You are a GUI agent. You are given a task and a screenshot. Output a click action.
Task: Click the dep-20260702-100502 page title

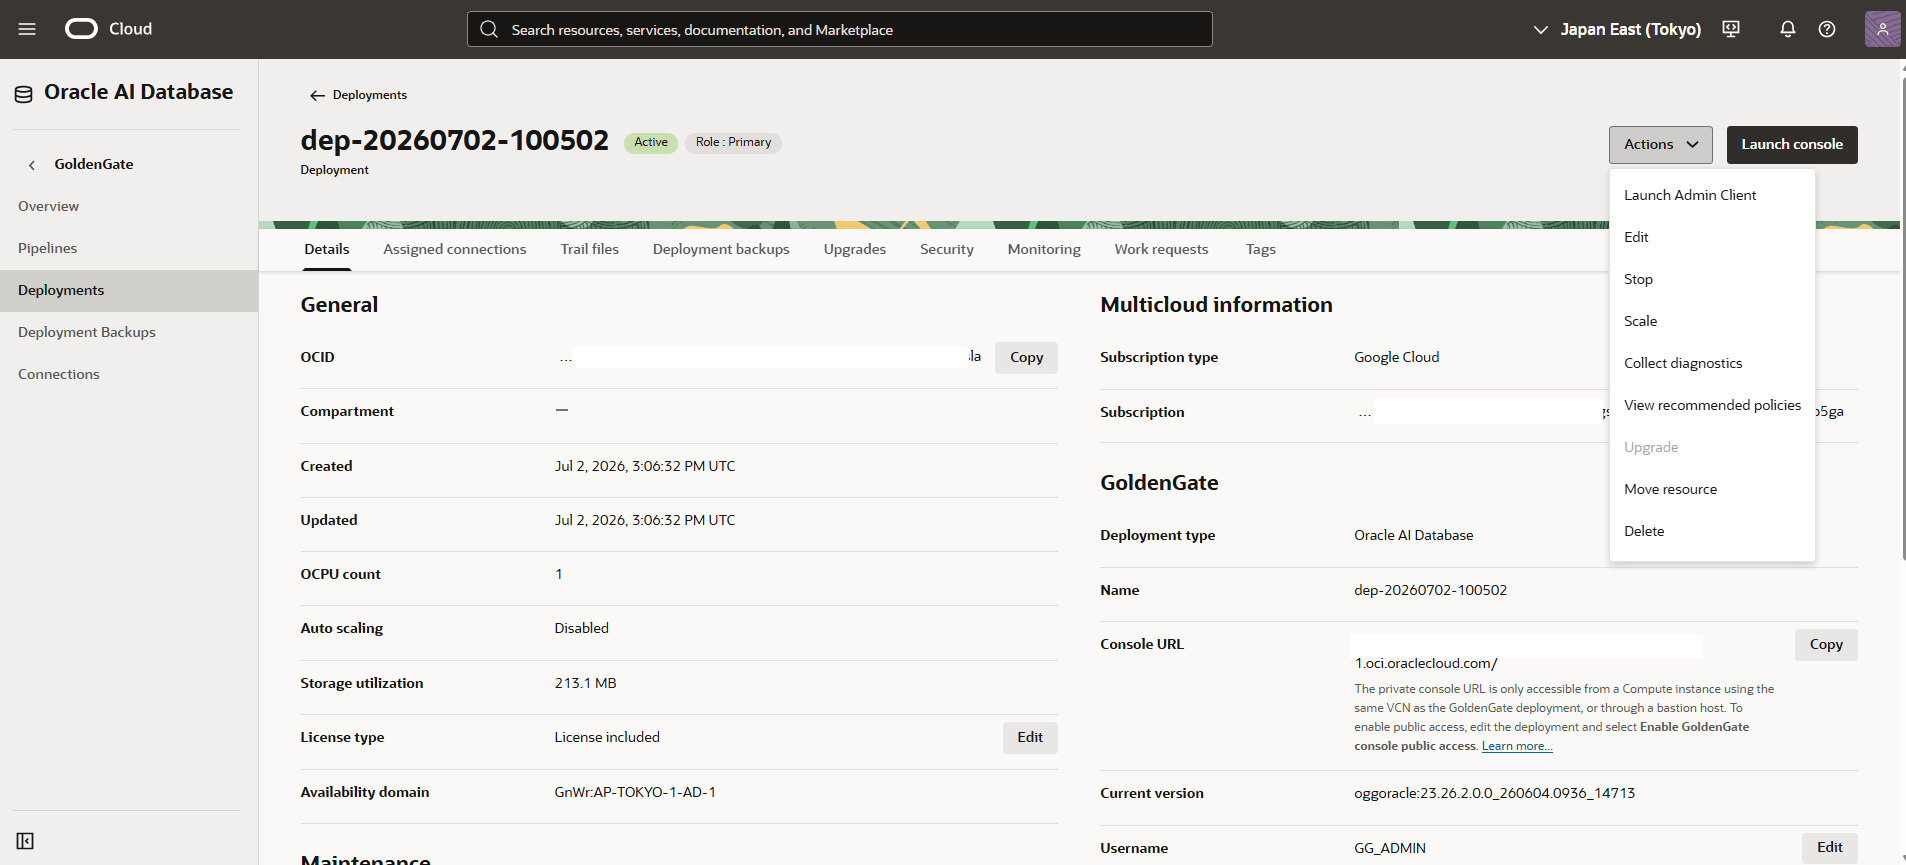(454, 140)
